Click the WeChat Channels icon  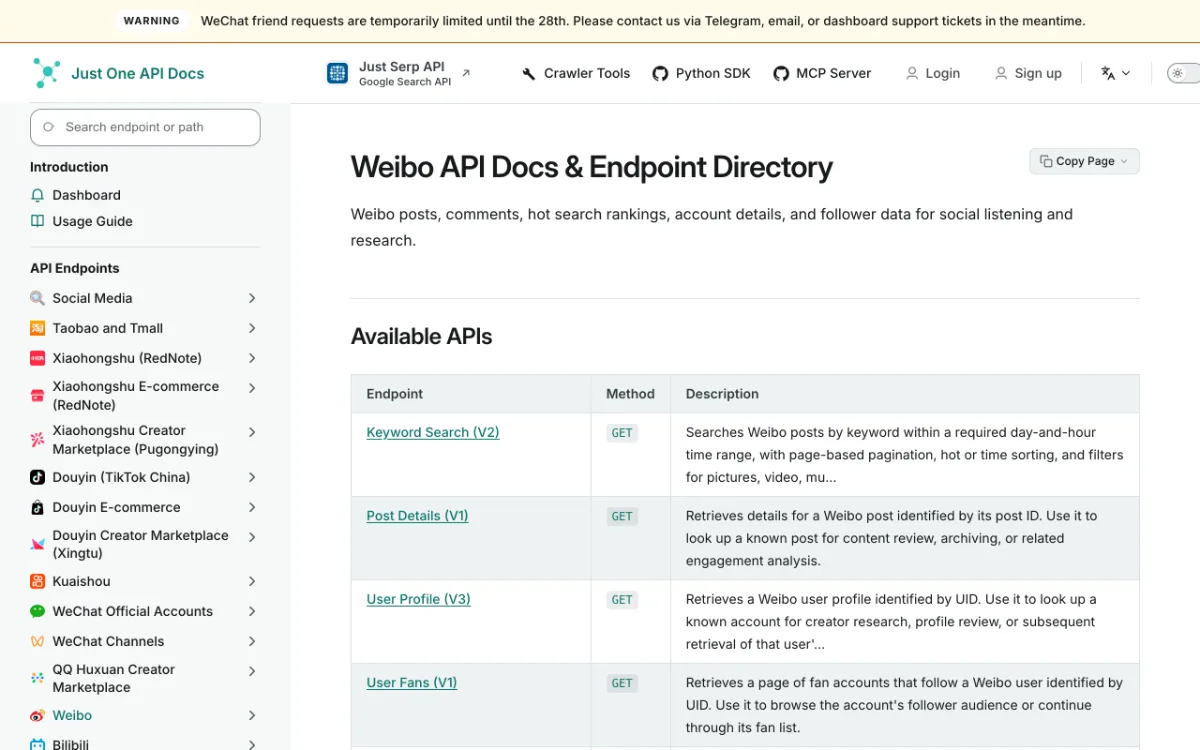tap(37, 641)
